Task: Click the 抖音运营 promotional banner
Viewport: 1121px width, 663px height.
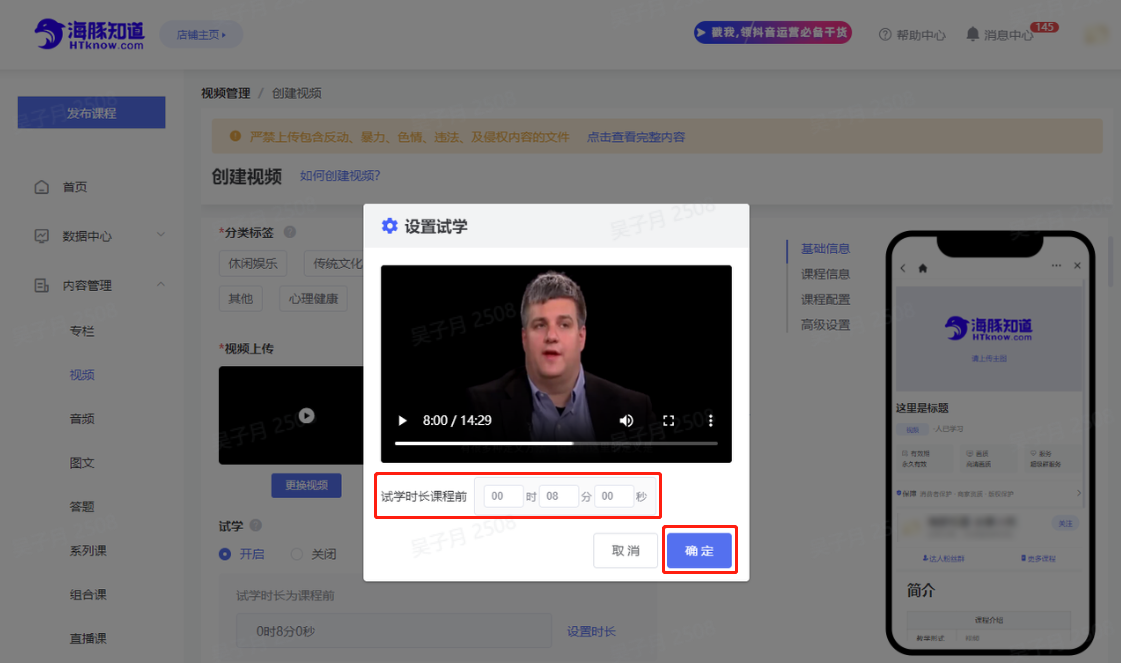Action: click(772, 32)
